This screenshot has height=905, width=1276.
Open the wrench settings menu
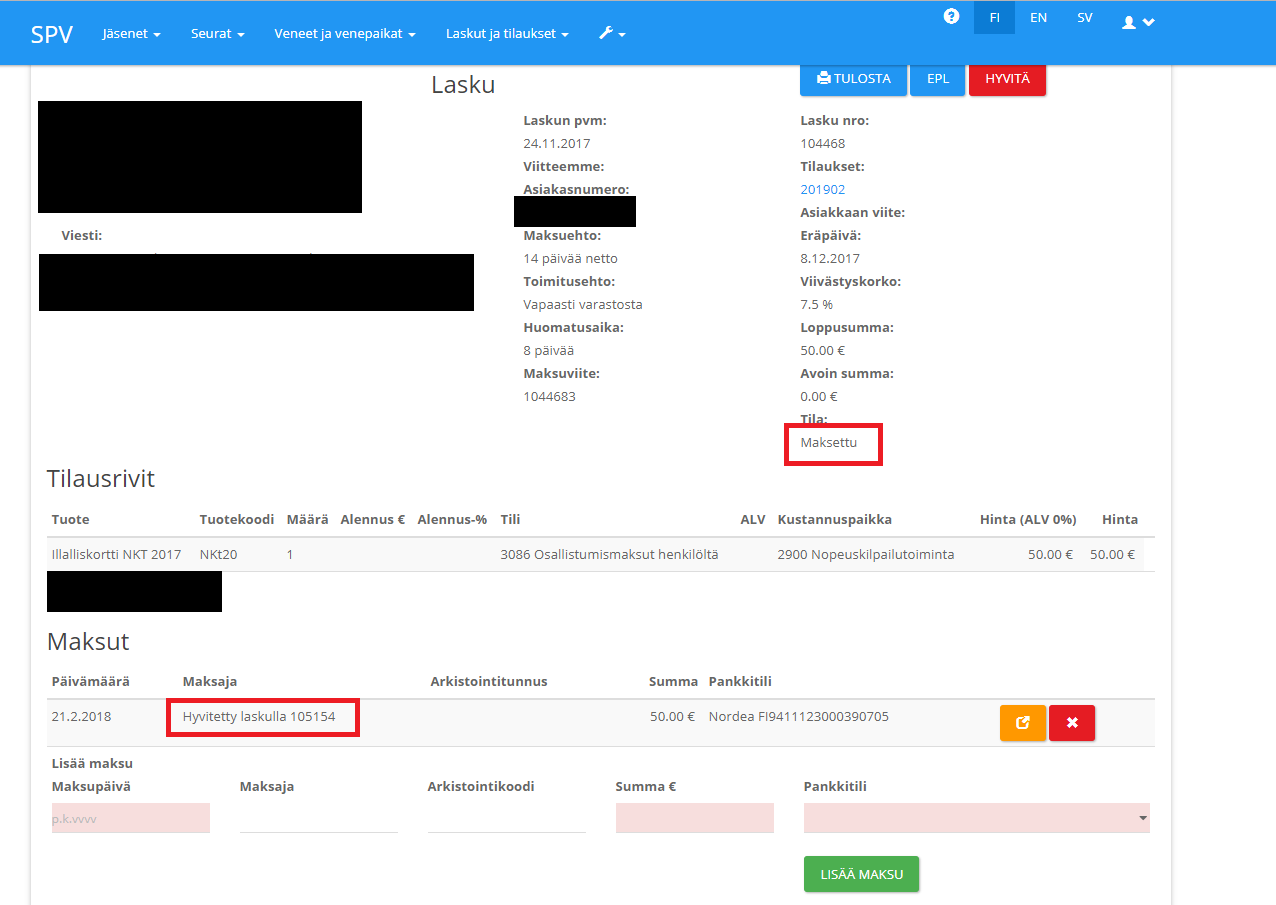point(612,33)
